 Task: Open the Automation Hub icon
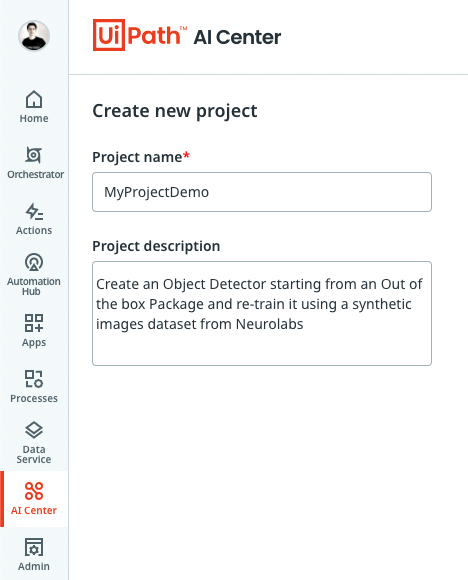(34, 262)
